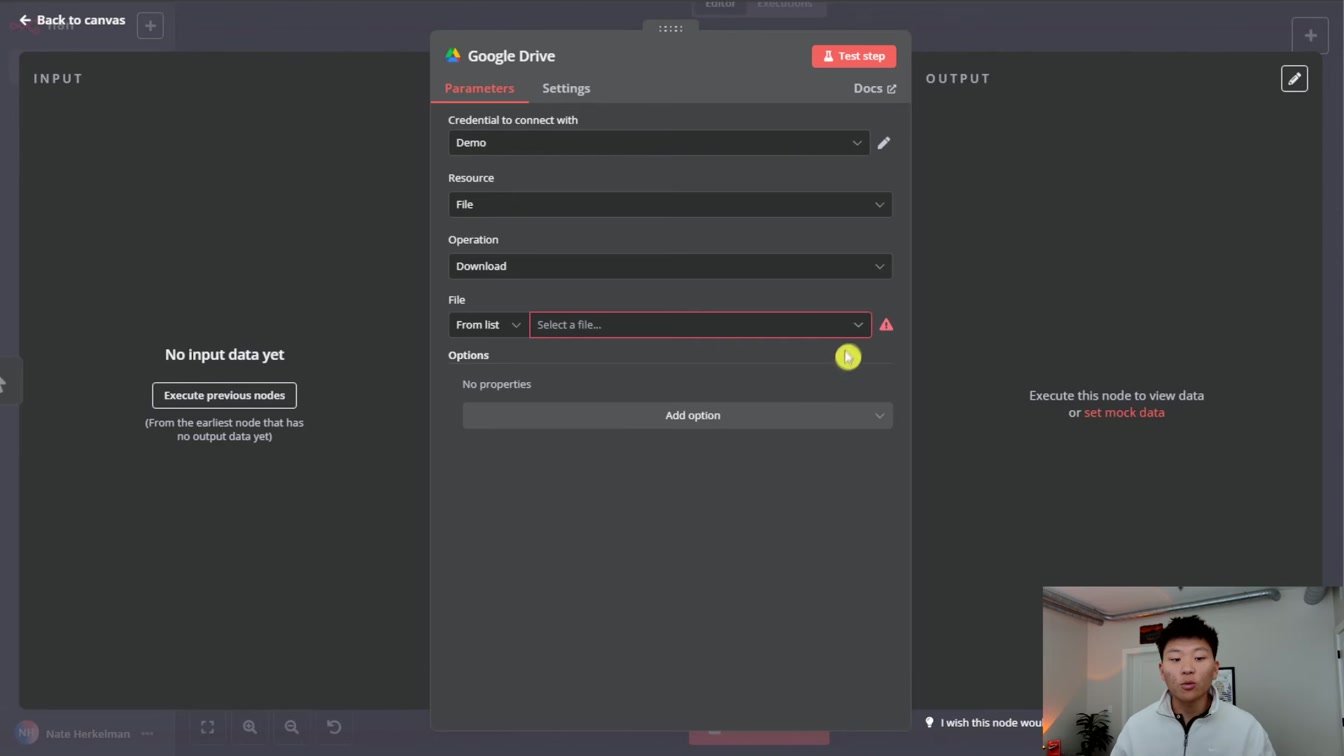
Task: Open Nate Herkelman user menu dots
Action: pos(148,733)
